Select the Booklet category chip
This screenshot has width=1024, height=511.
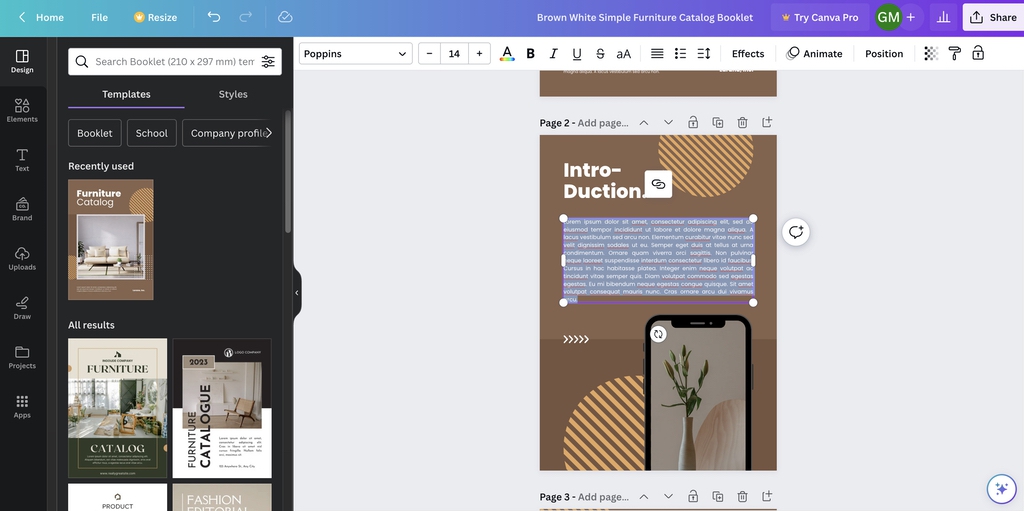coord(95,133)
